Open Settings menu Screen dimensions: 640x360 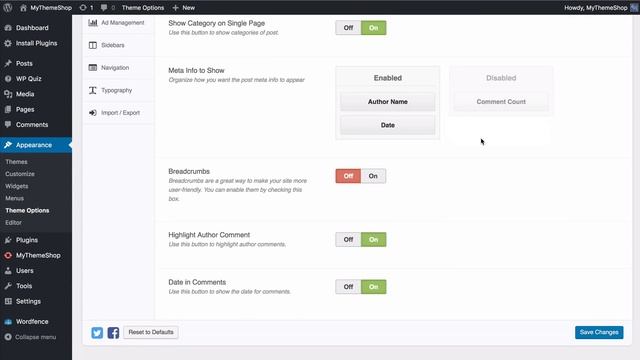tap(28, 301)
